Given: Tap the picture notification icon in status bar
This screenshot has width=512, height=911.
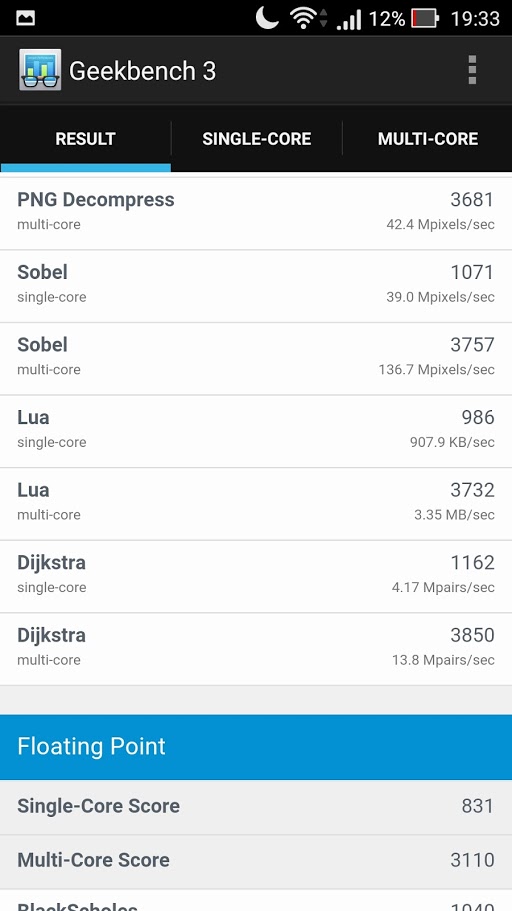Looking at the screenshot, I should point(26,19).
